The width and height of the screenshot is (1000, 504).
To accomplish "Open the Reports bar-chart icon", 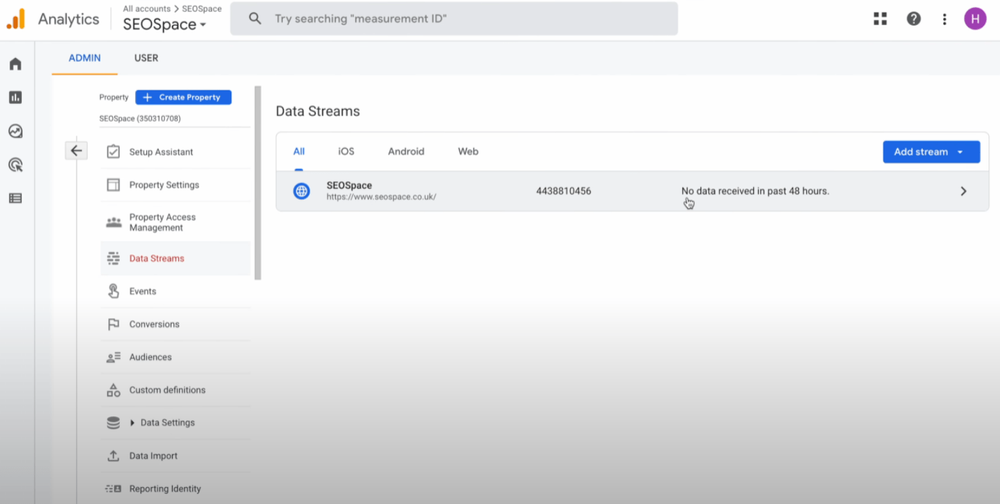I will (15, 98).
